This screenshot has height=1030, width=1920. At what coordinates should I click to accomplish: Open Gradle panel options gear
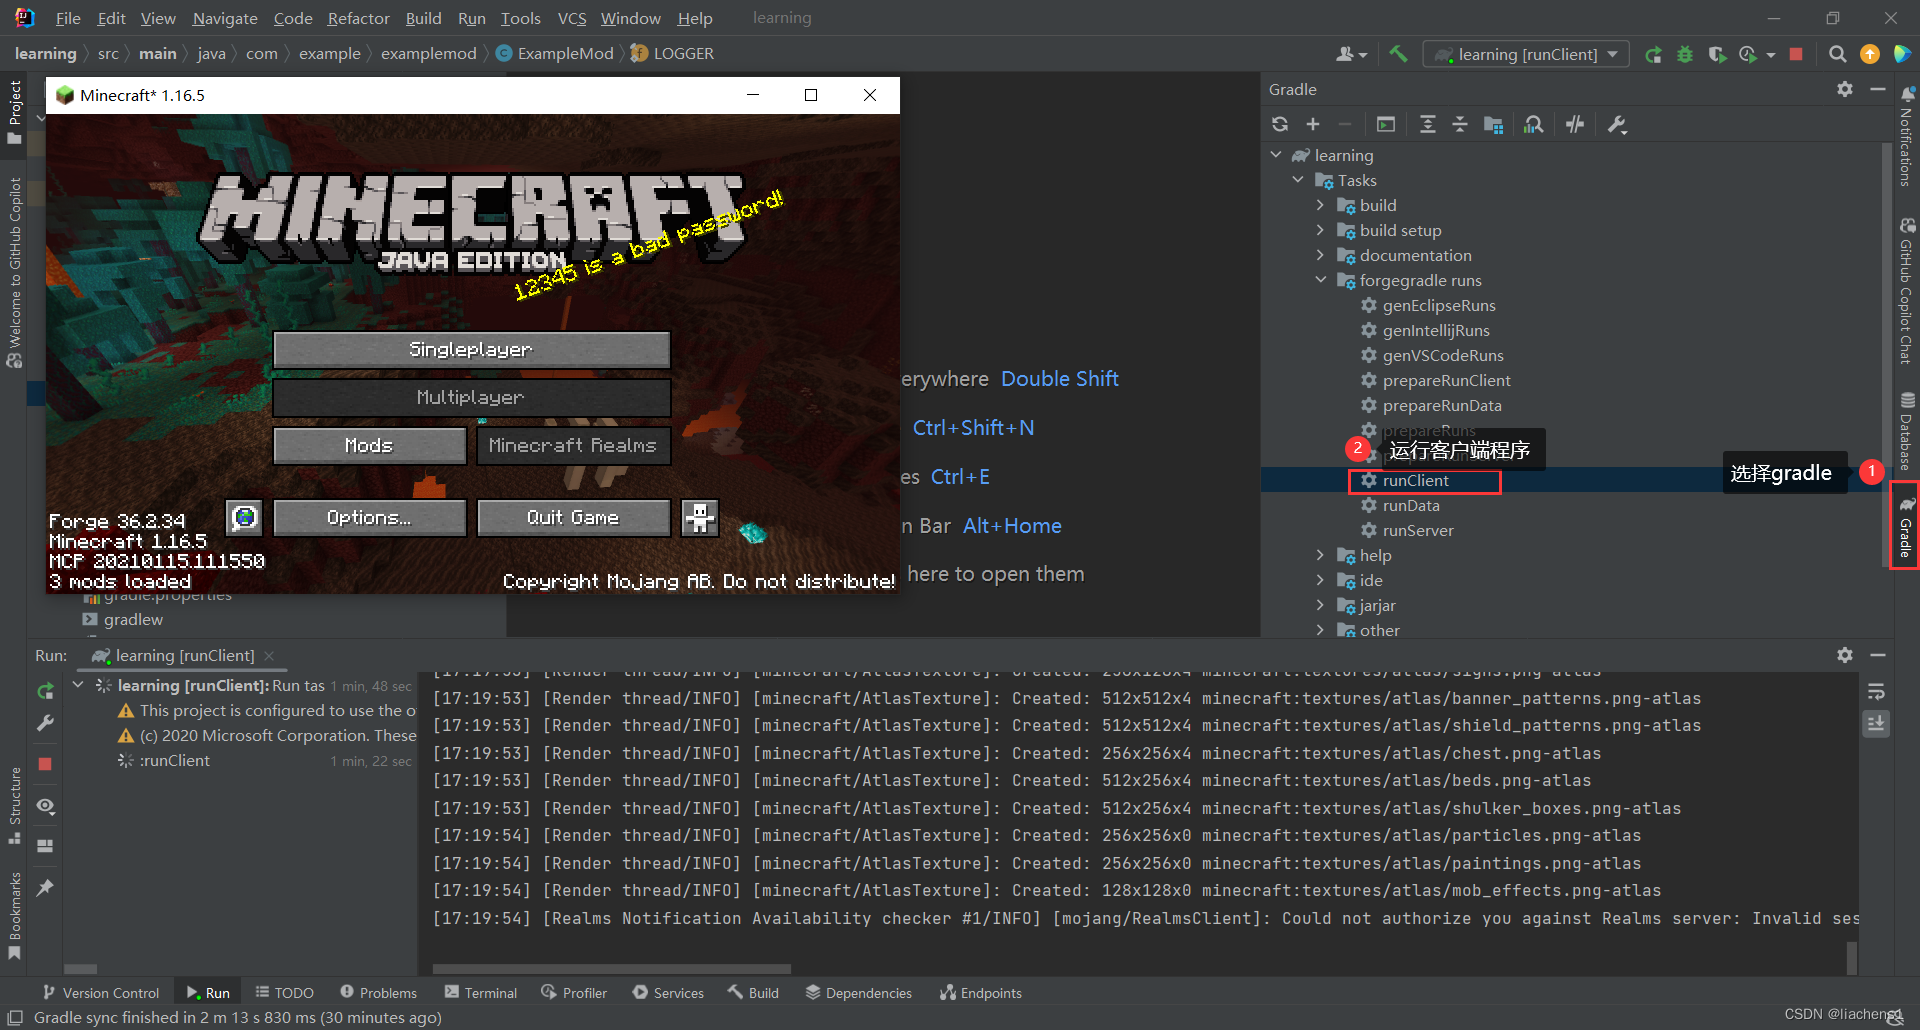point(1845,89)
